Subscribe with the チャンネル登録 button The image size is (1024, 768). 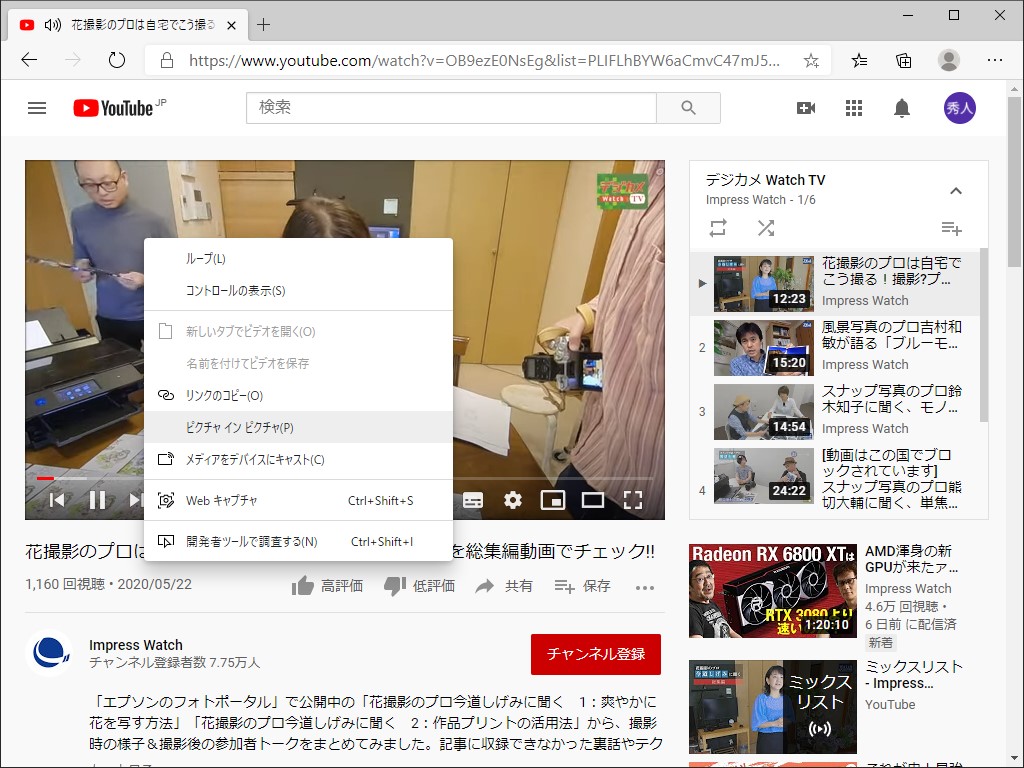click(x=596, y=654)
